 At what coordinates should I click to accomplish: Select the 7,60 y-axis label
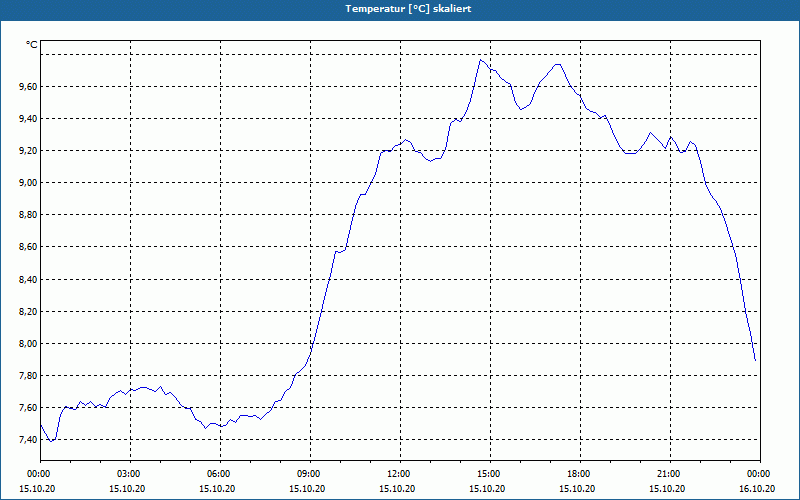coord(28,408)
